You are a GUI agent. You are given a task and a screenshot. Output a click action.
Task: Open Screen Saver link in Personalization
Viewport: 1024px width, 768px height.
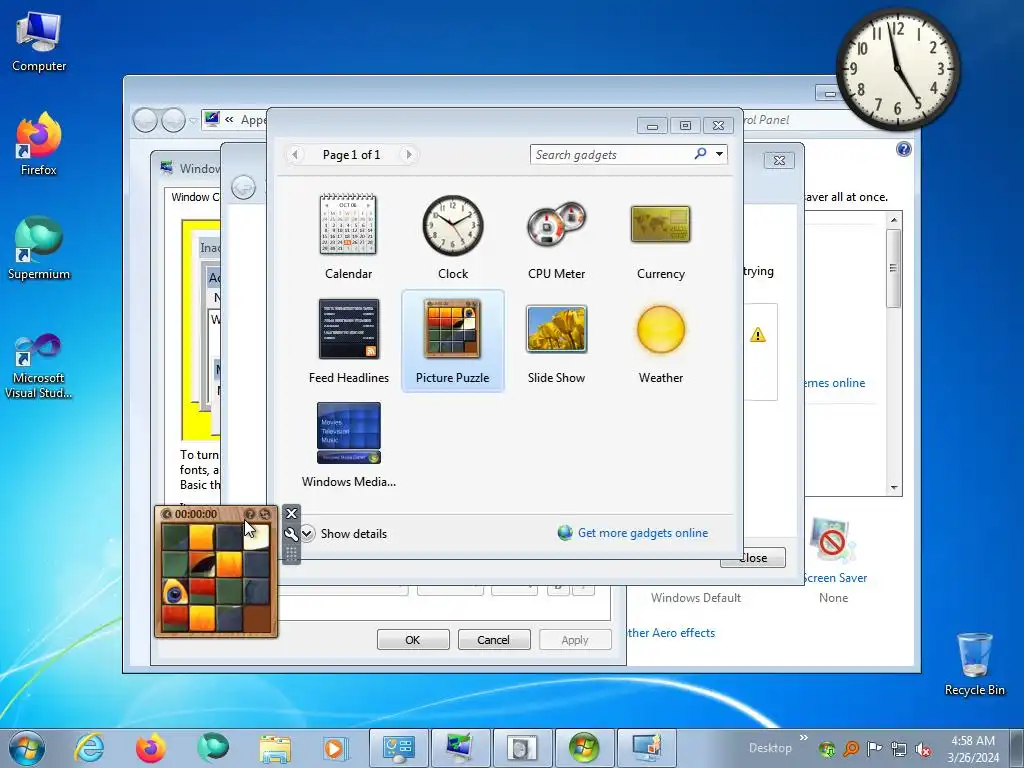coord(835,578)
